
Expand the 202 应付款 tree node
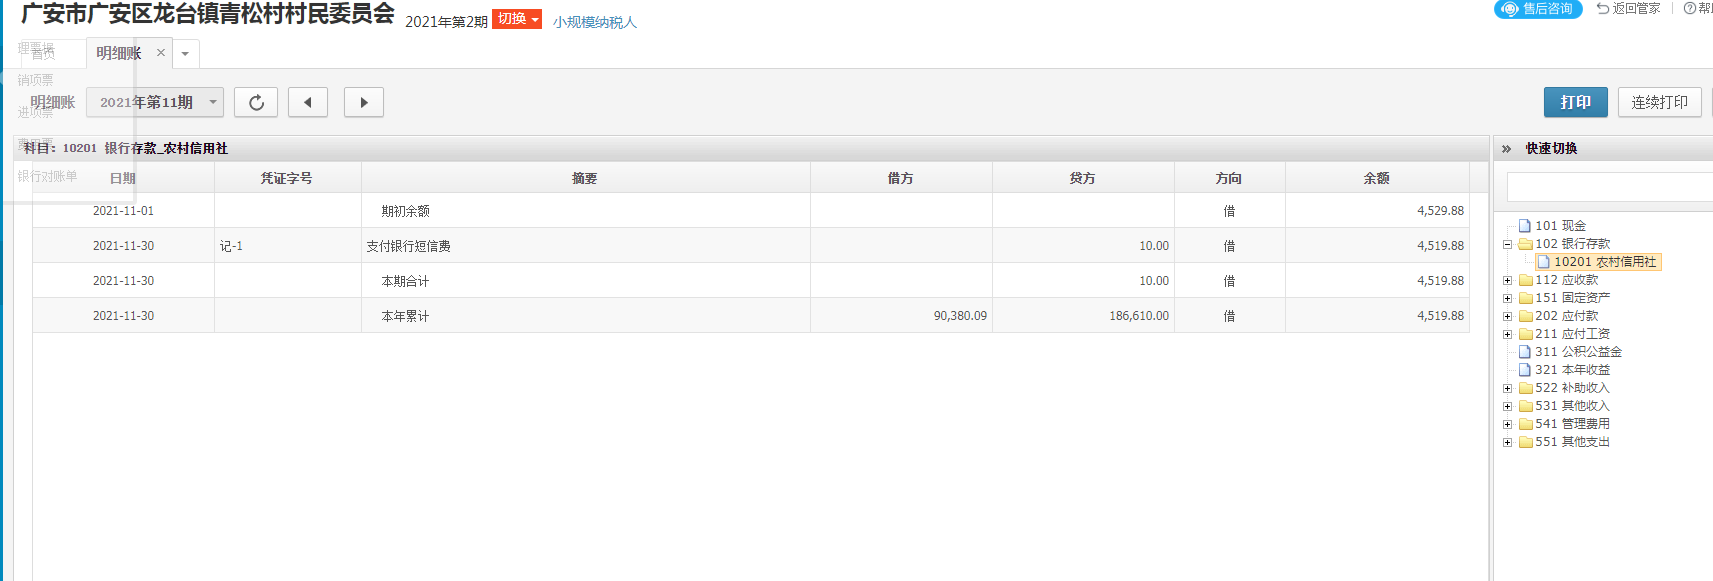1507,316
